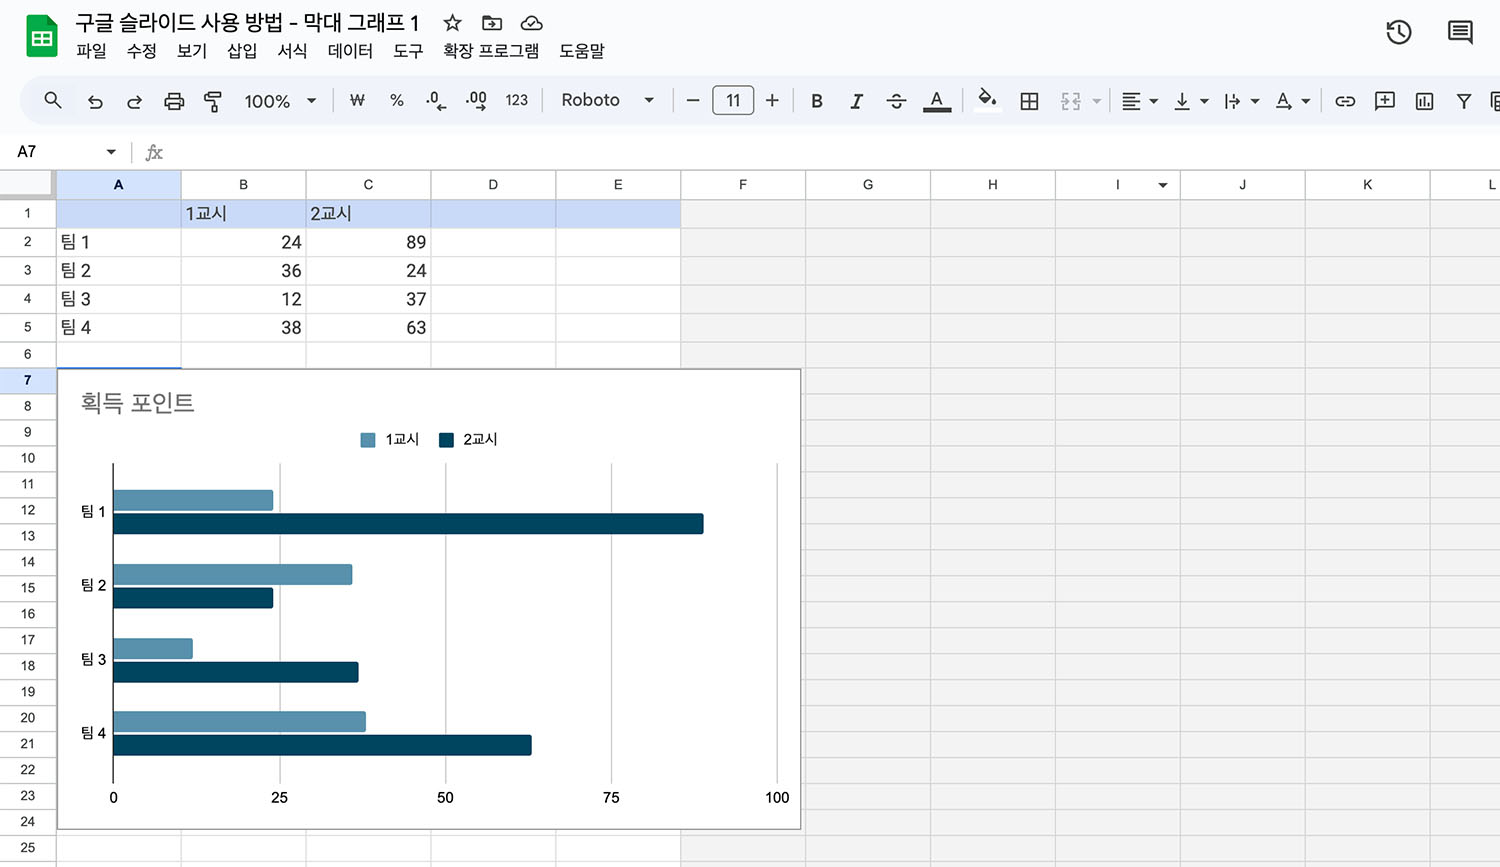Decrease the font size
This screenshot has height=867, width=1500.
pyautogui.click(x=692, y=101)
